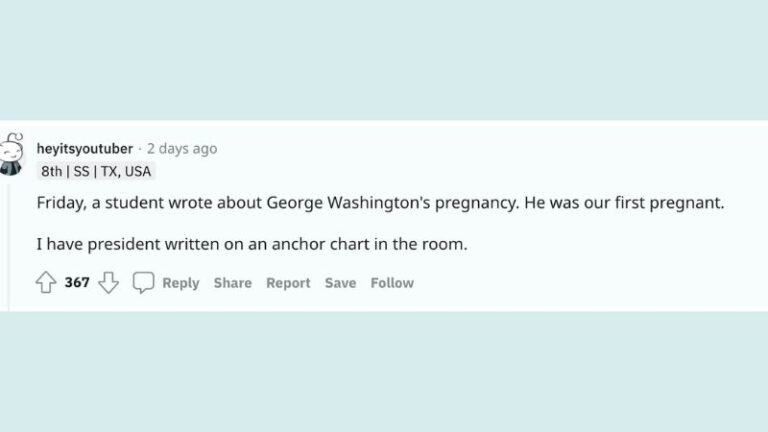Click the "8th | SS | TX, USA" flair
Image resolution: width=768 pixels, height=432 pixels.
coord(96,171)
